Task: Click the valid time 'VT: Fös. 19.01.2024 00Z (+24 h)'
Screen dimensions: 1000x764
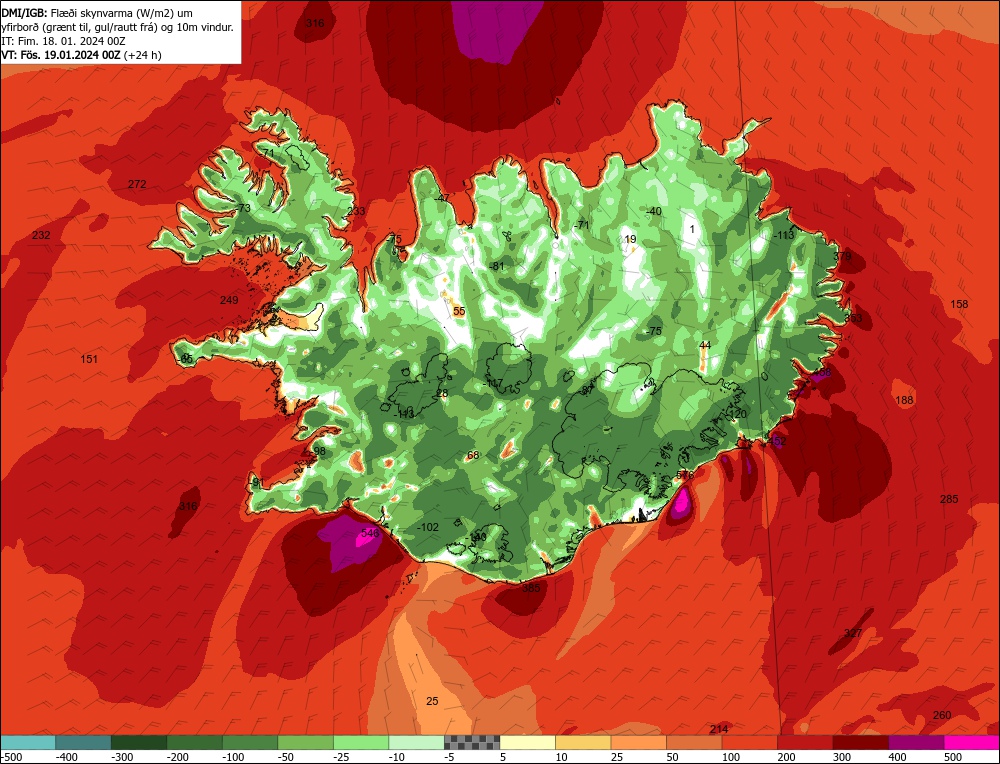Action: click(x=82, y=55)
